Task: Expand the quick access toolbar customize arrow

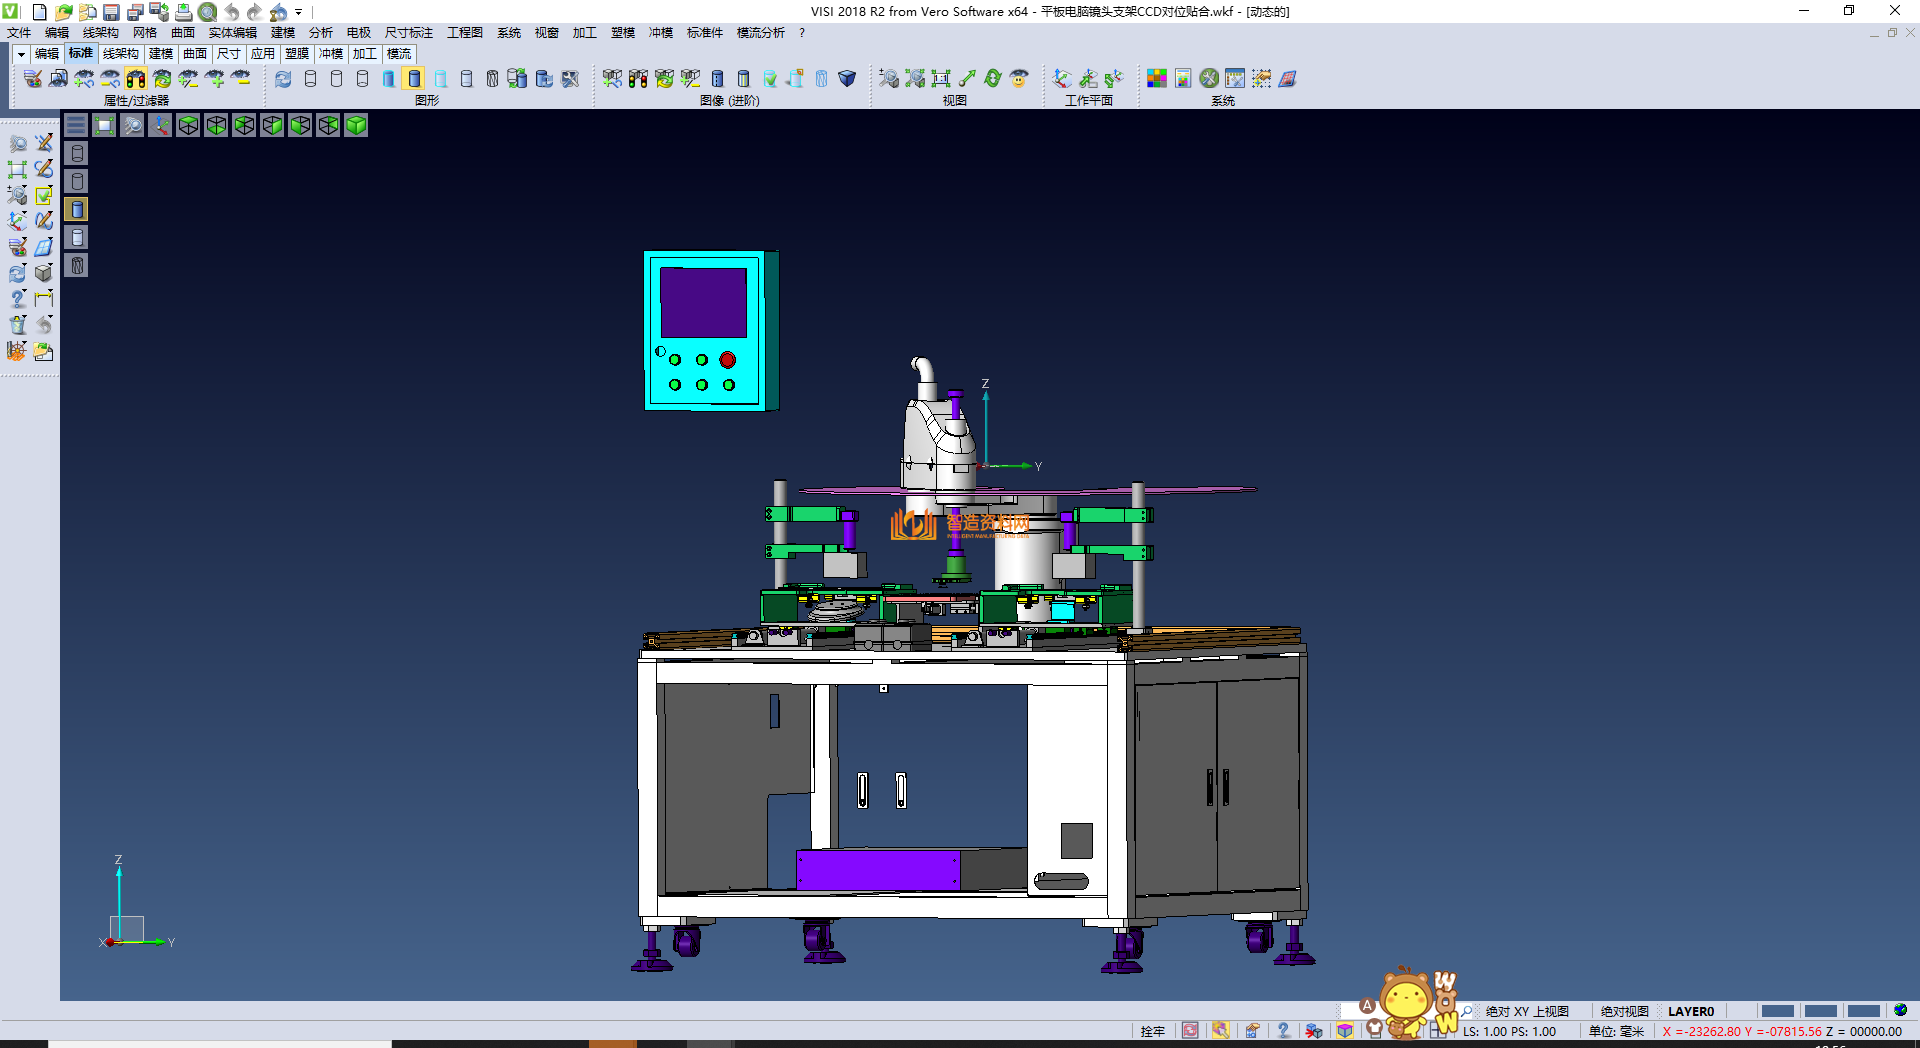Action: pos(299,13)
